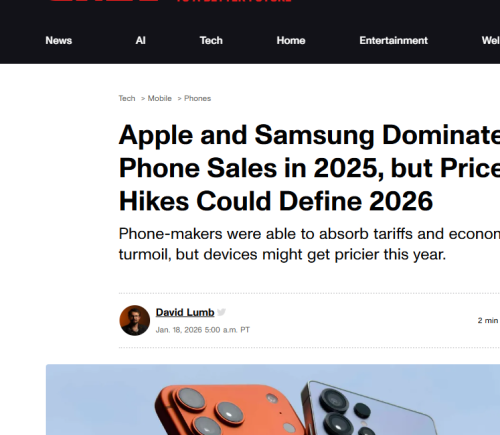Click the article headline about Apple and Samsung

tap(309, 168)
